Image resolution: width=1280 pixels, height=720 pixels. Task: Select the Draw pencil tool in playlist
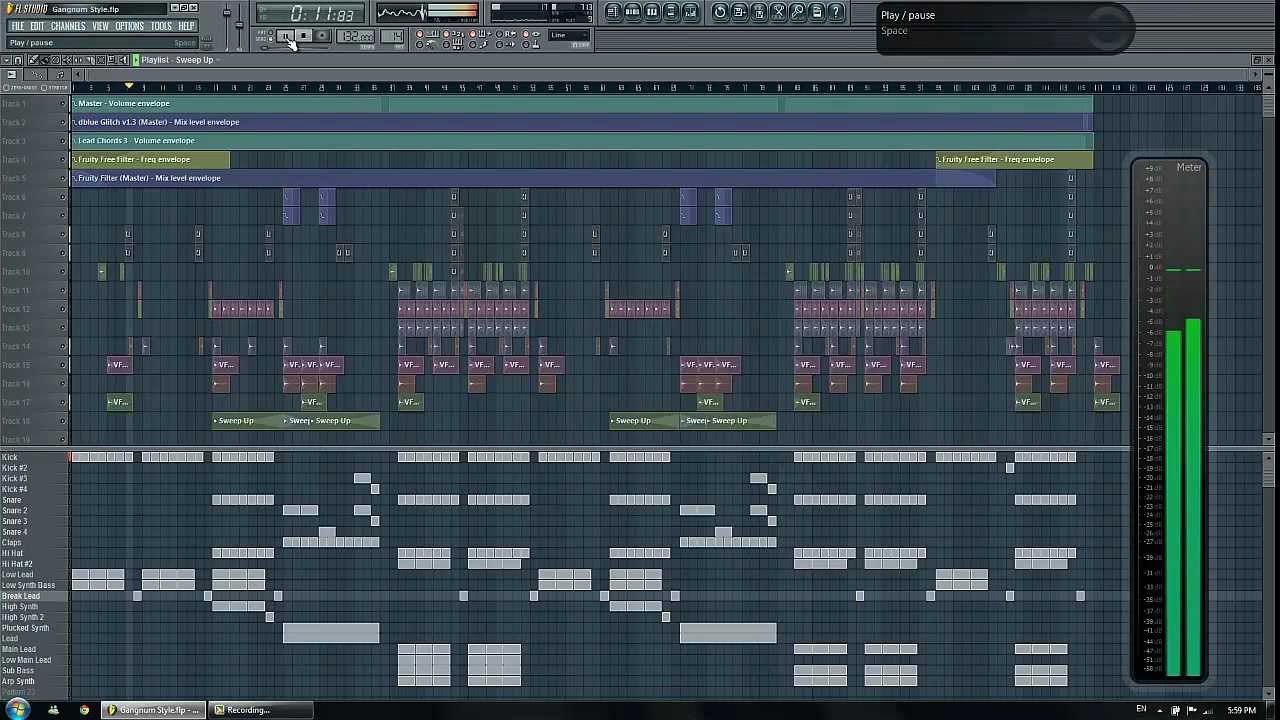33,60
